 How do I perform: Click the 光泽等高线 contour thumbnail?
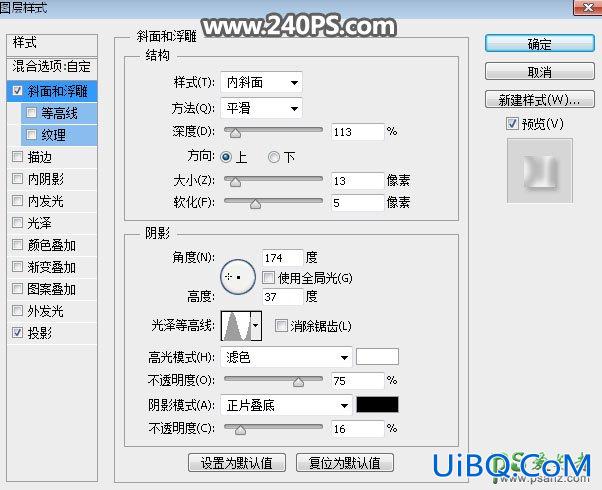pyautogui.click(x=236, y=326)
